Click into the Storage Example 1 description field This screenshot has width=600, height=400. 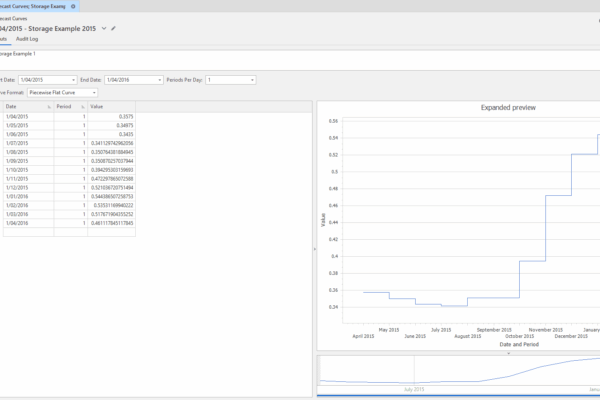[300, 59]
